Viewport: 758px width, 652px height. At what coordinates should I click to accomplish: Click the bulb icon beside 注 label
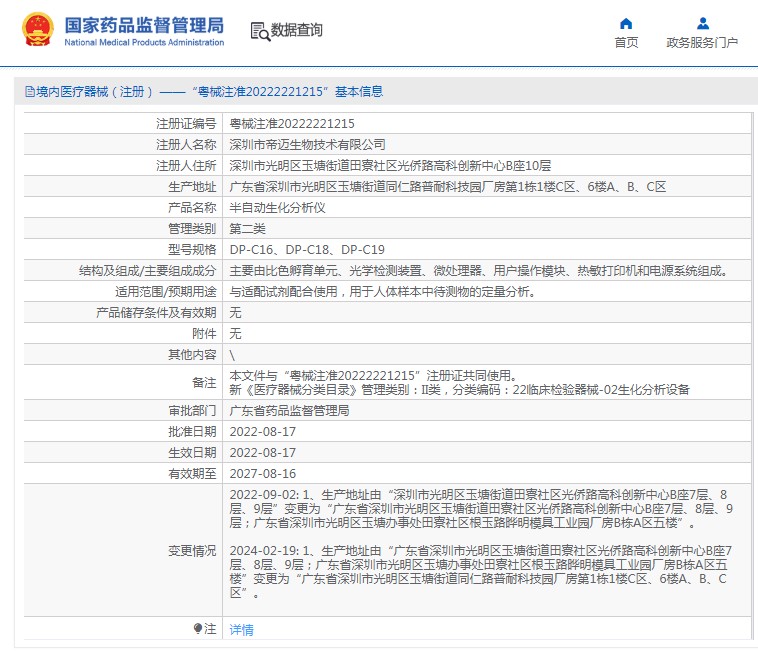click(198, 629)
